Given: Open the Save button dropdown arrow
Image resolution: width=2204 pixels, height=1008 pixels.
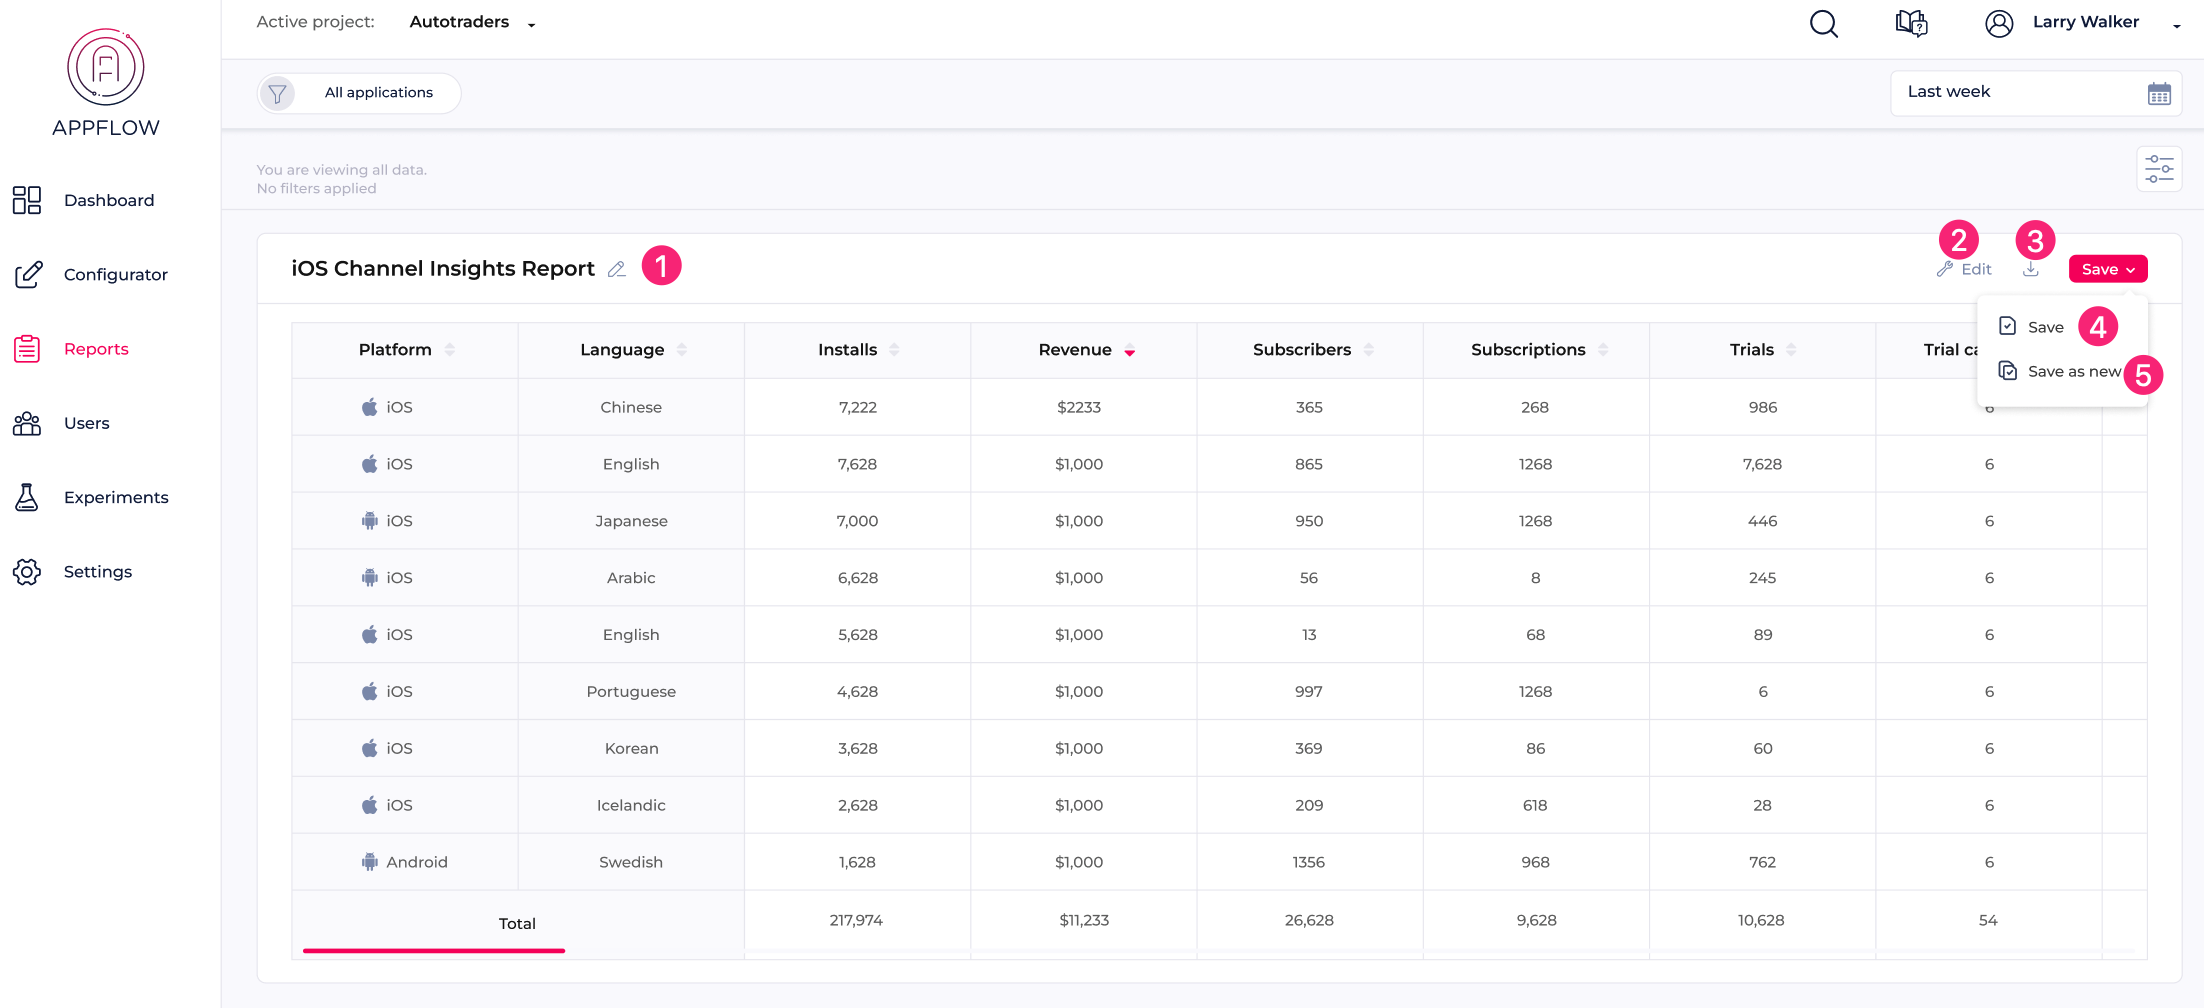Looking at the screenshot, I should click(x=2131, y=268).
